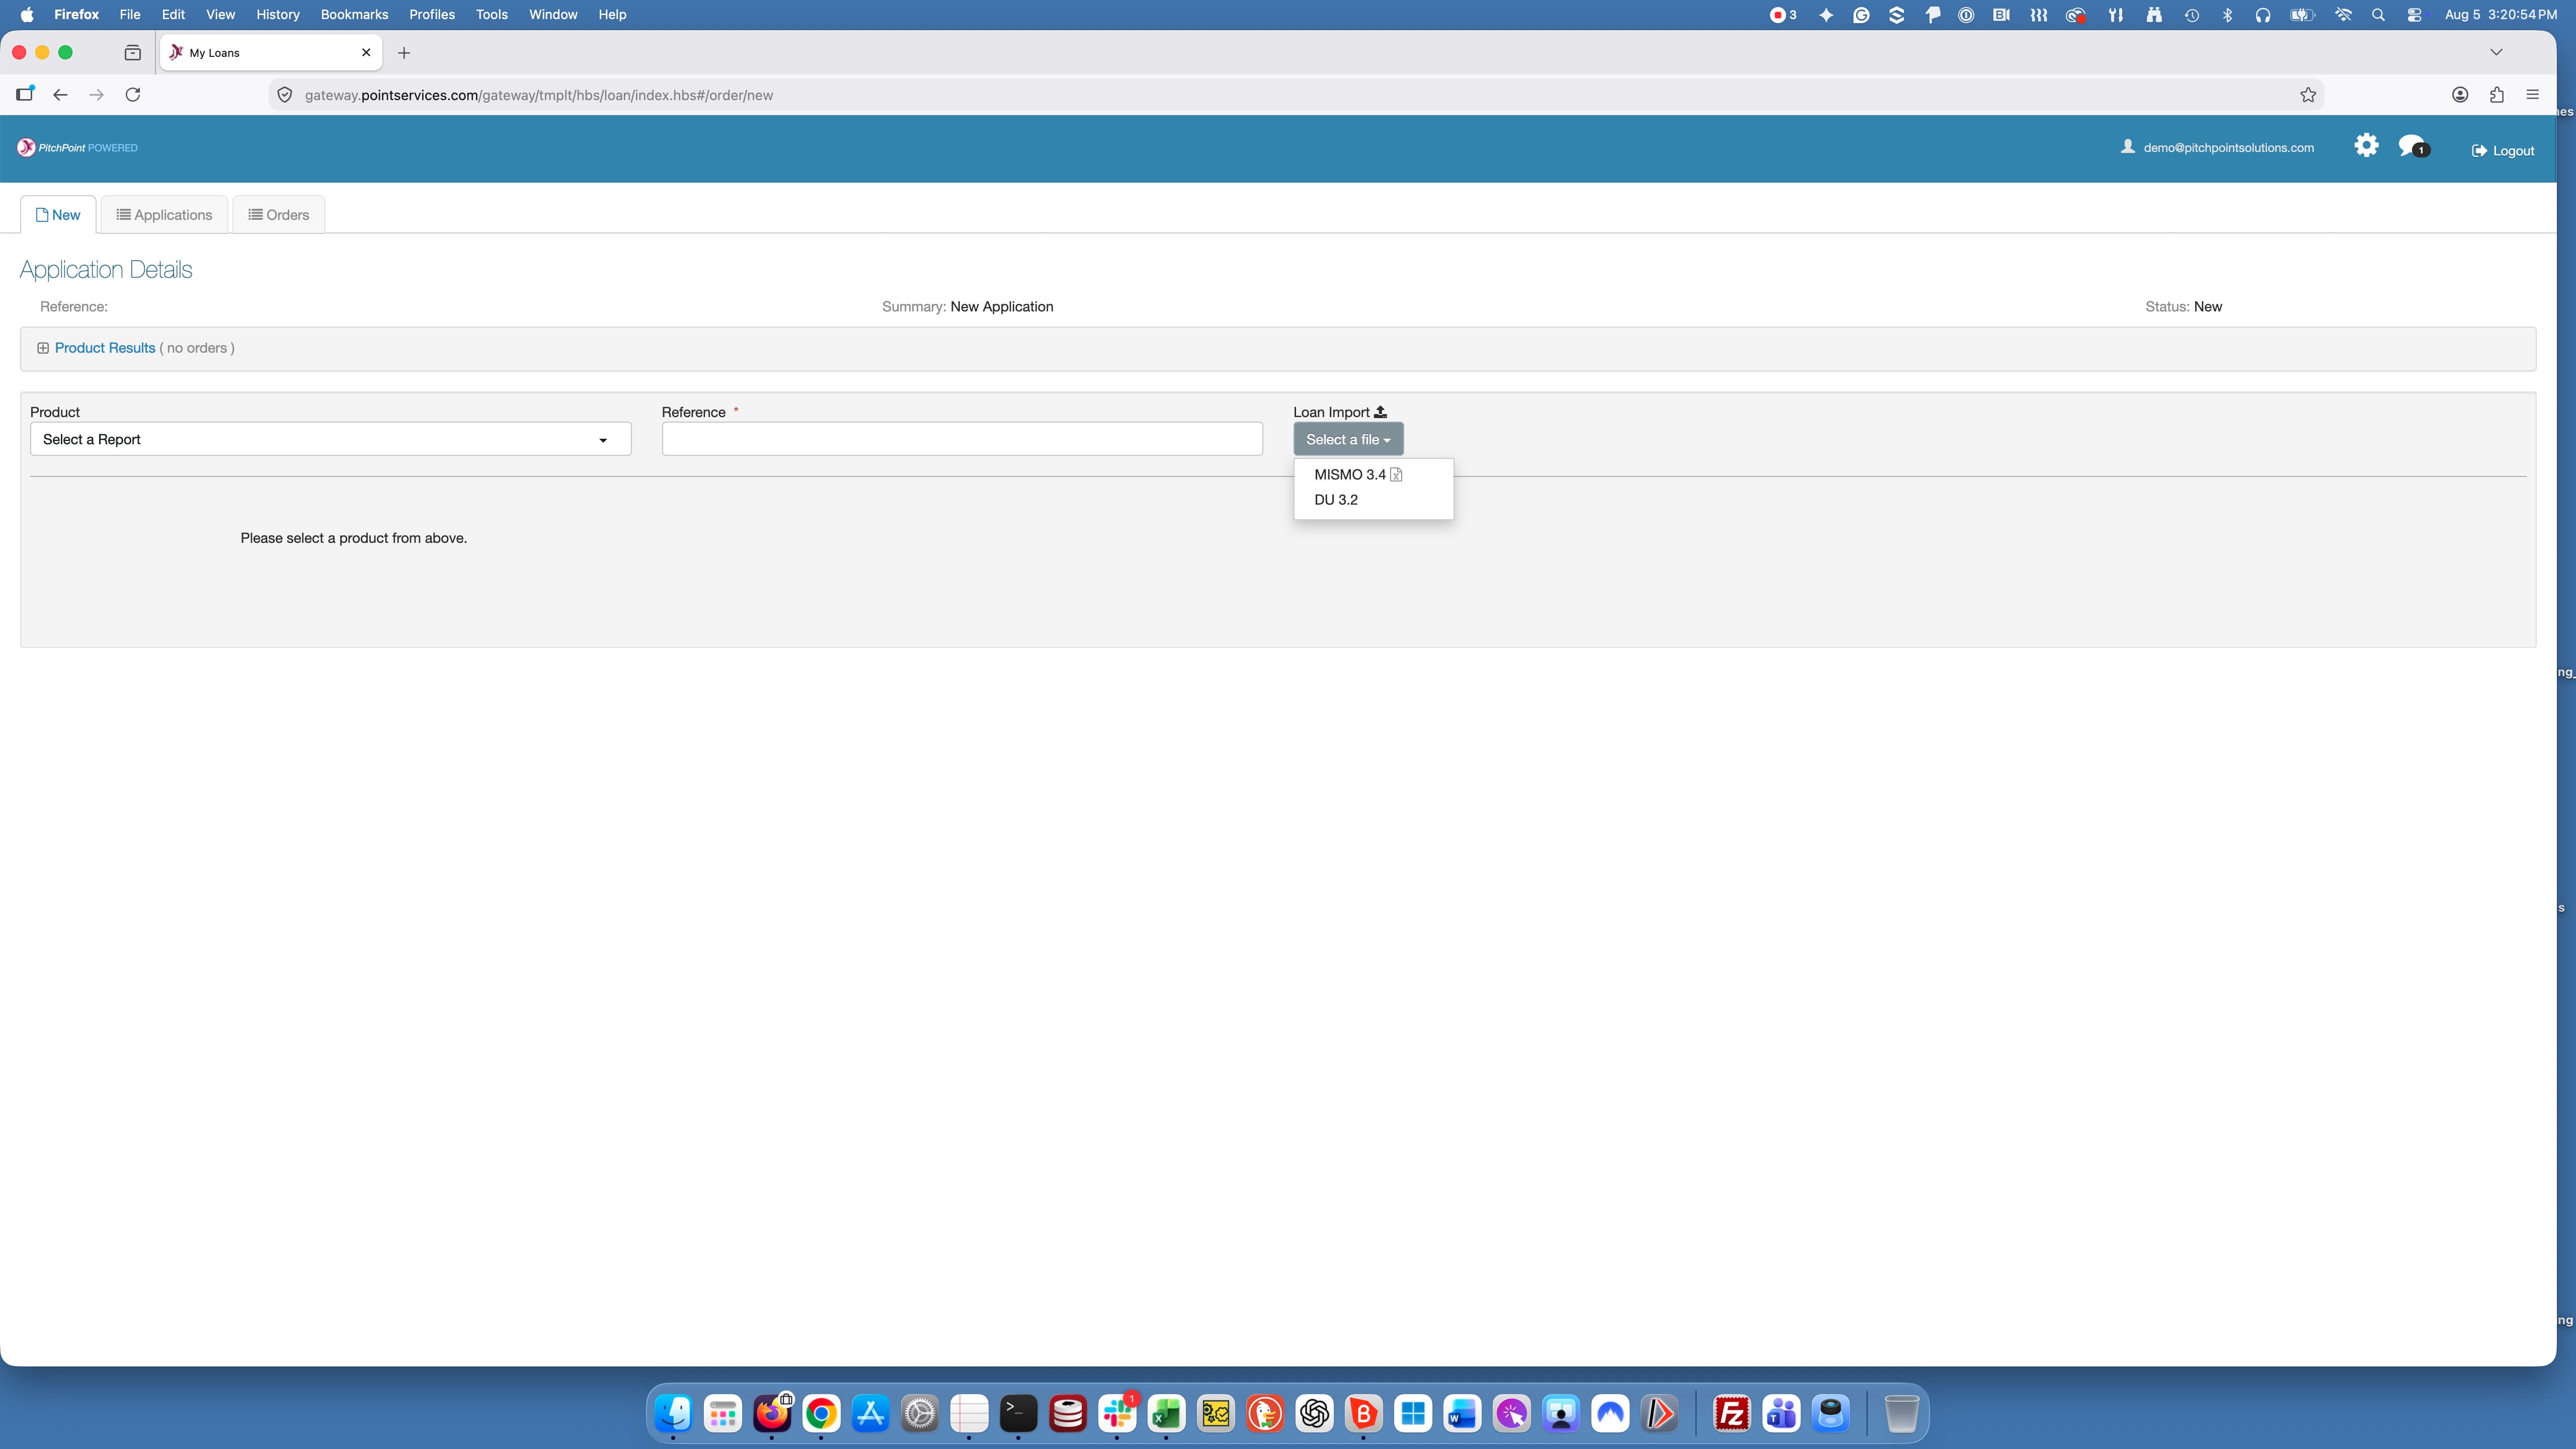Image resolution: width=2576 pixels, height=1449 pixels.
Task: Click the site security shield icon
Action: (285, 95)
